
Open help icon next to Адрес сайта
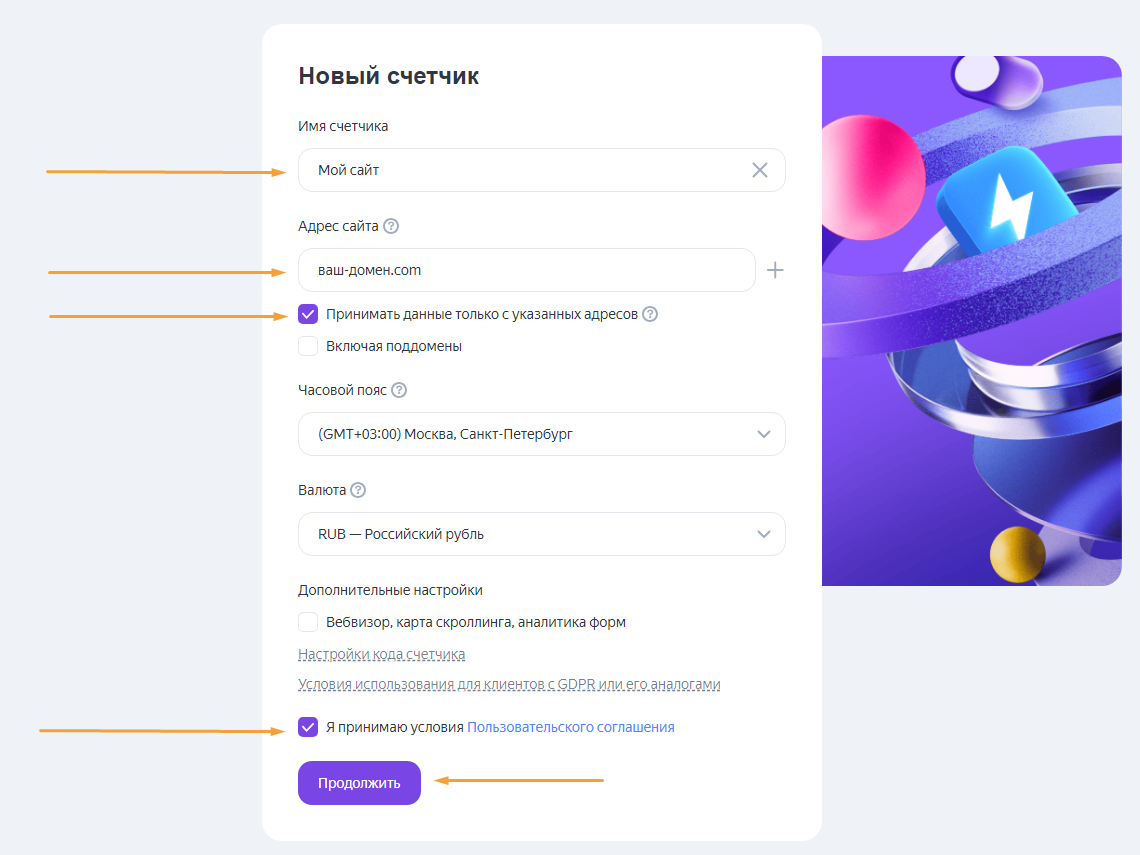coord(391,226)
